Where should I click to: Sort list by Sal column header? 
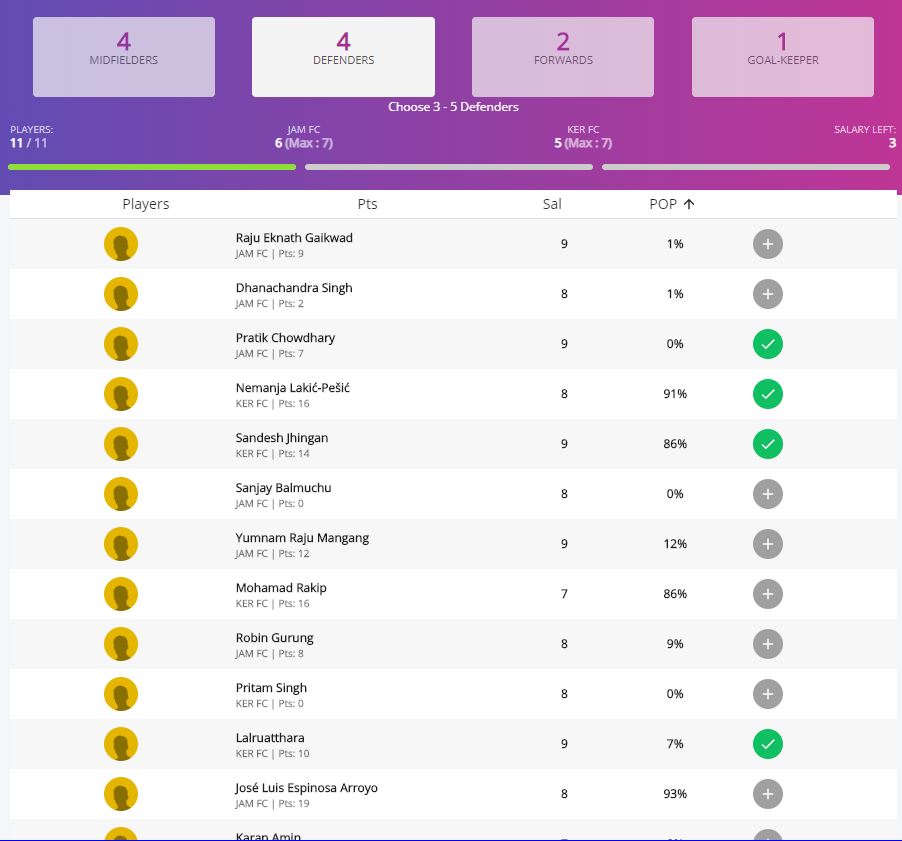(552, 204)
